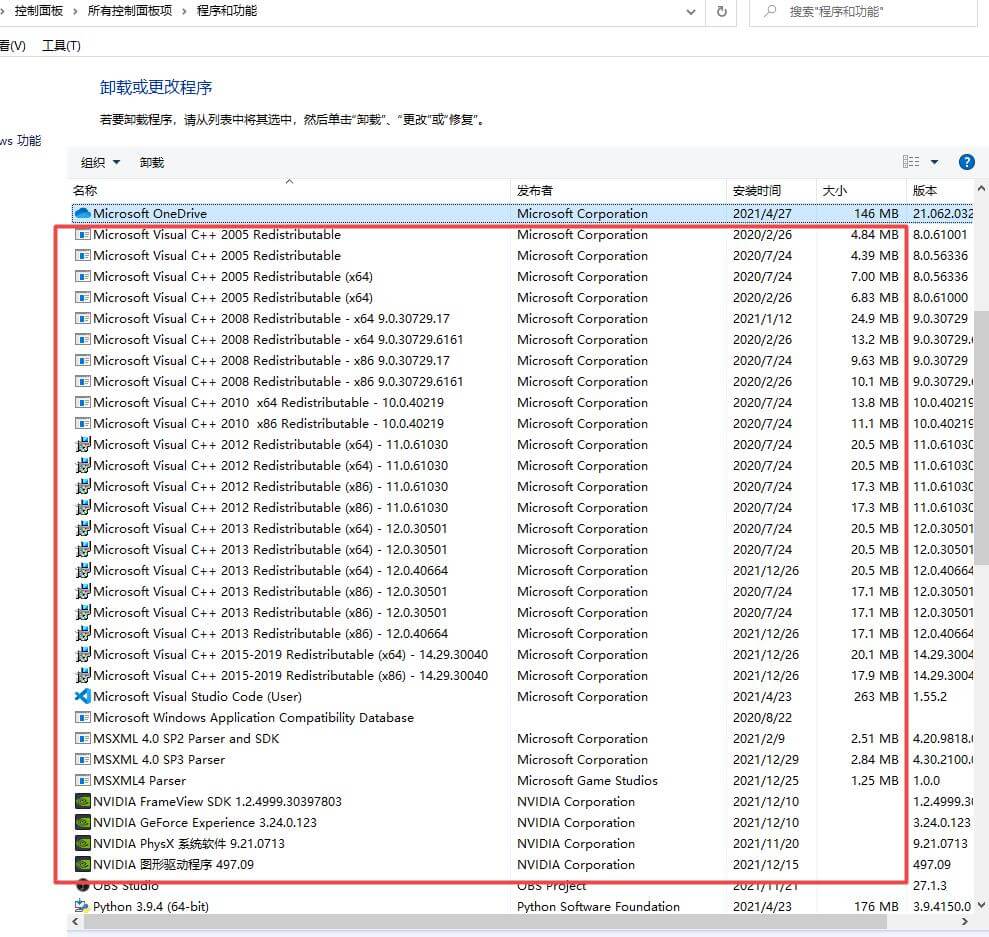This screenshot has width=989, height=937.
Task: Click the NVIDIA 图形驱动程序 icon
Action: tap(83, 864)
